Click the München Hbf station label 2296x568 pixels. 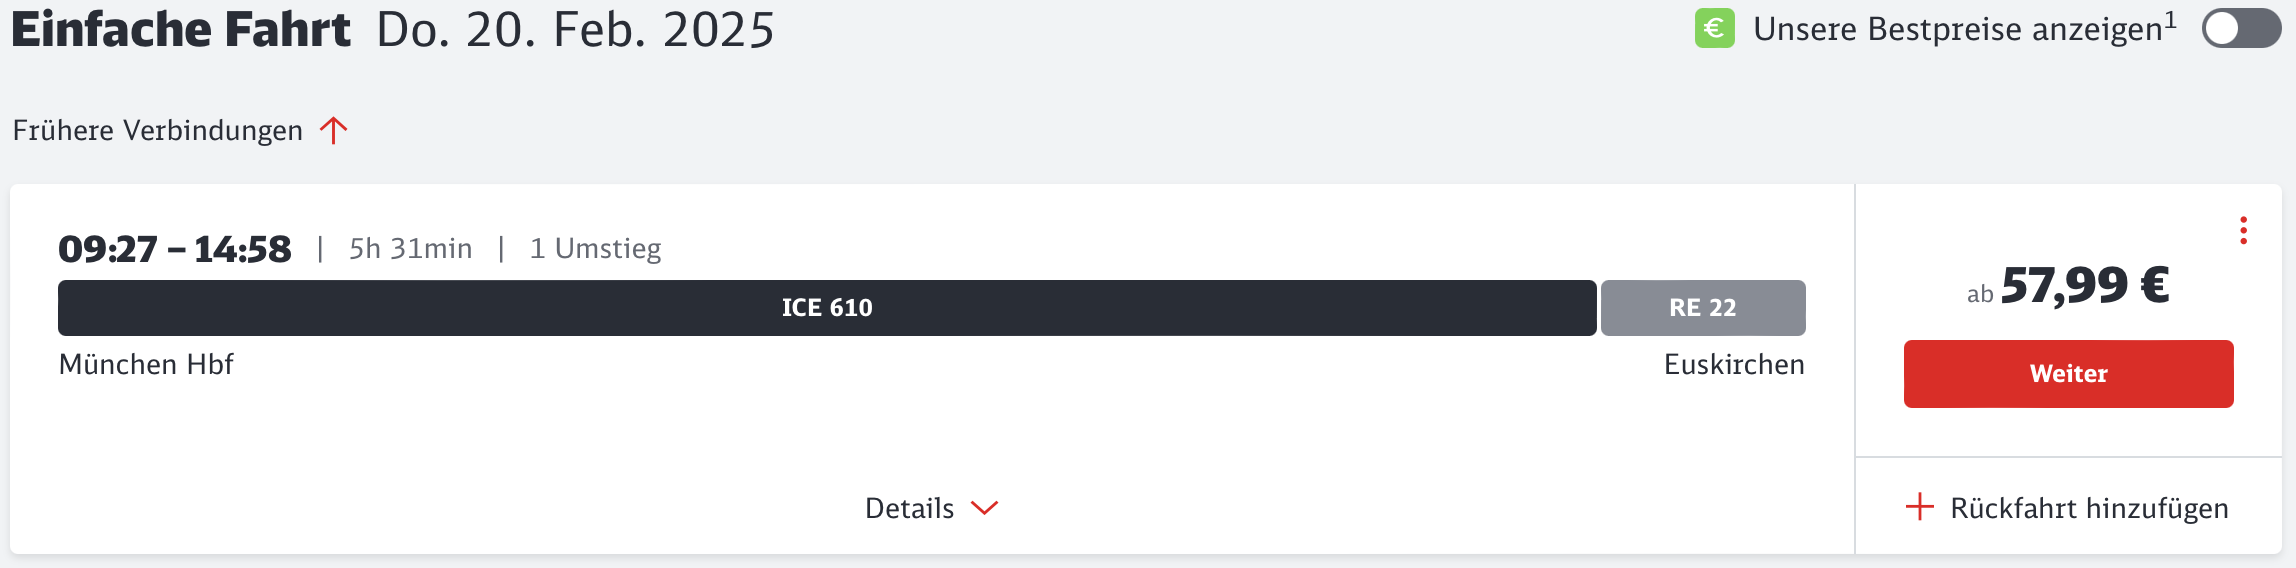point(146,364)
